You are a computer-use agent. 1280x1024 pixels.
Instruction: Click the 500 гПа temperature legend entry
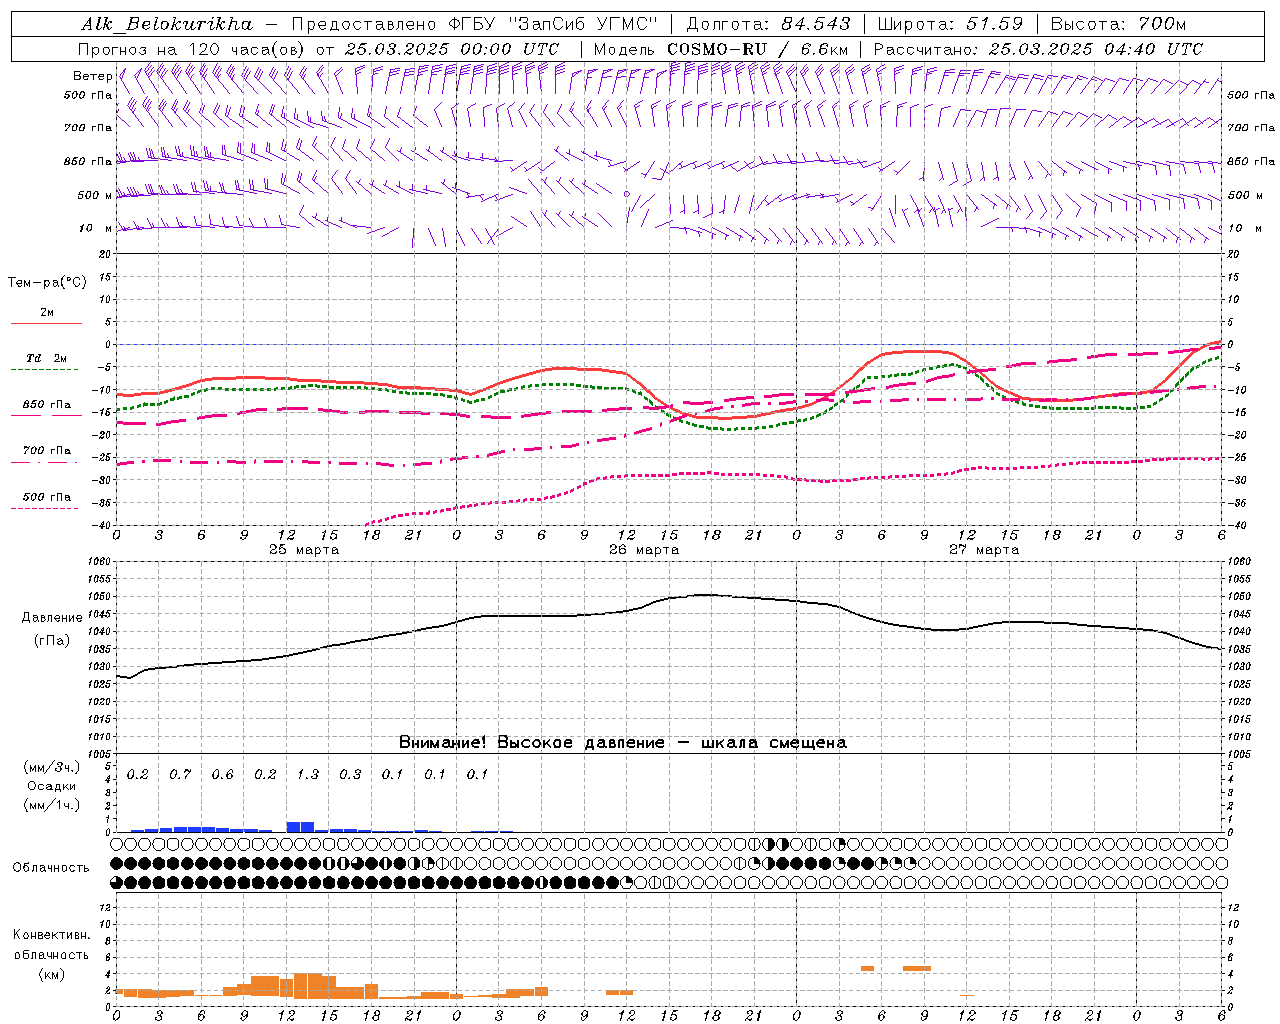tap(47, 497)
